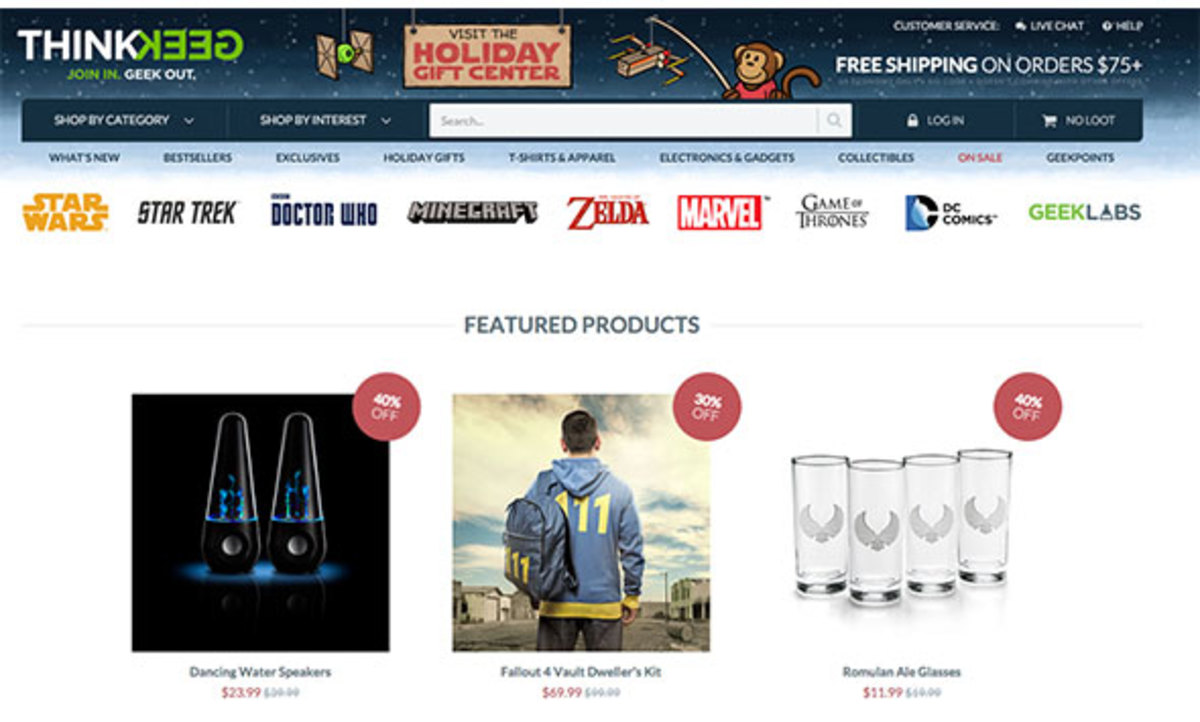Open the On Sale menu item
Screen dimensions: 1200x722
[x=979, y=158]
